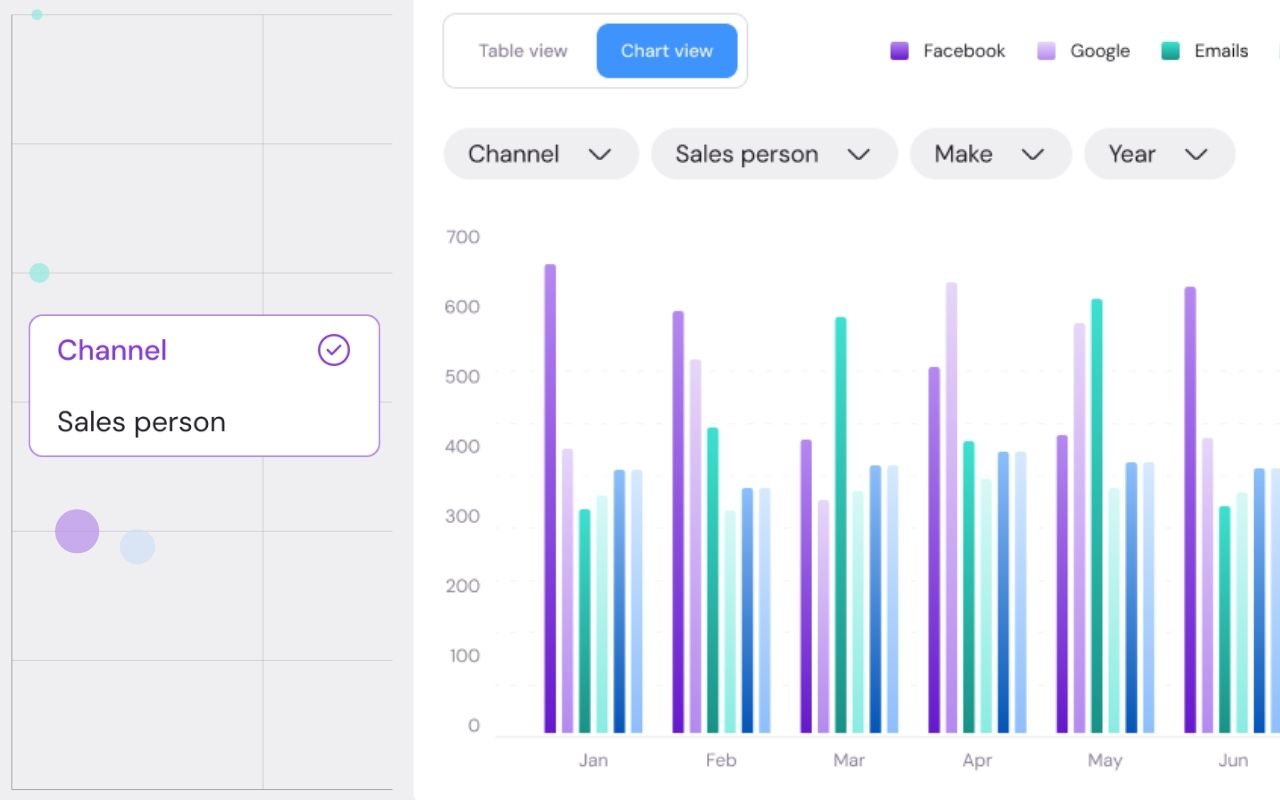This screenshot has height=800, width=1280.
Task: Switch to Table view
Action: 522,51
